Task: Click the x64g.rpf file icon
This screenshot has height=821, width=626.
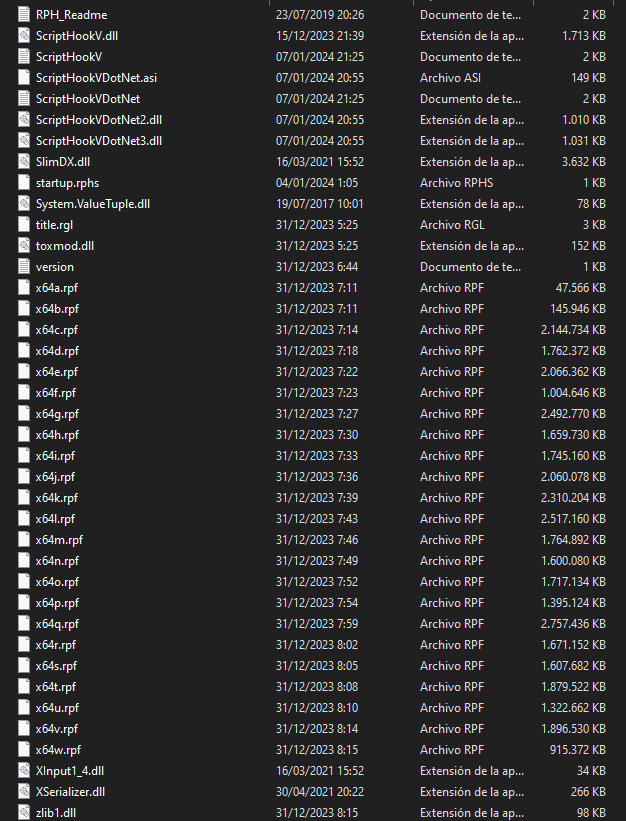Action: pyautogui.click(x=24, y=414)
